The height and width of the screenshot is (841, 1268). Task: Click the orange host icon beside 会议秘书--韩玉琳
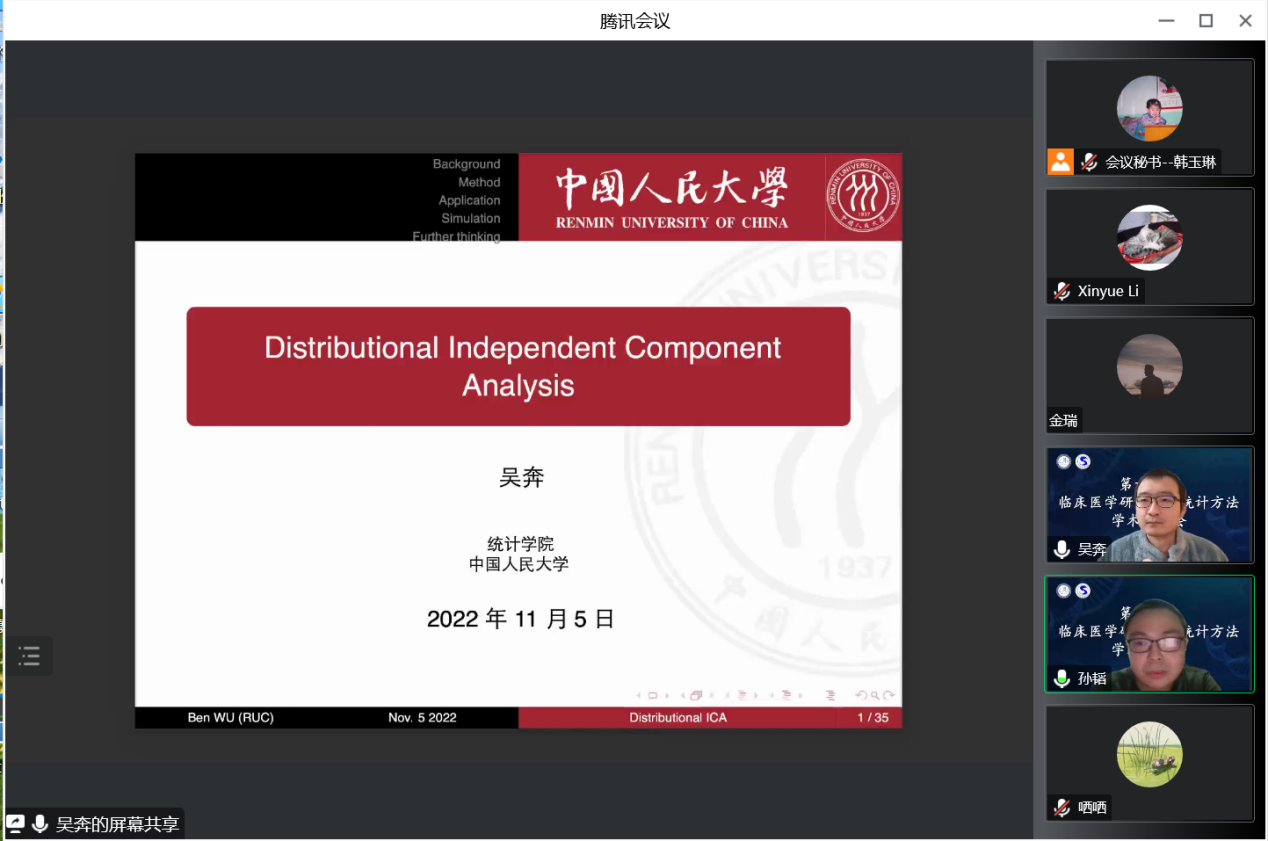tap(1060, 162)
